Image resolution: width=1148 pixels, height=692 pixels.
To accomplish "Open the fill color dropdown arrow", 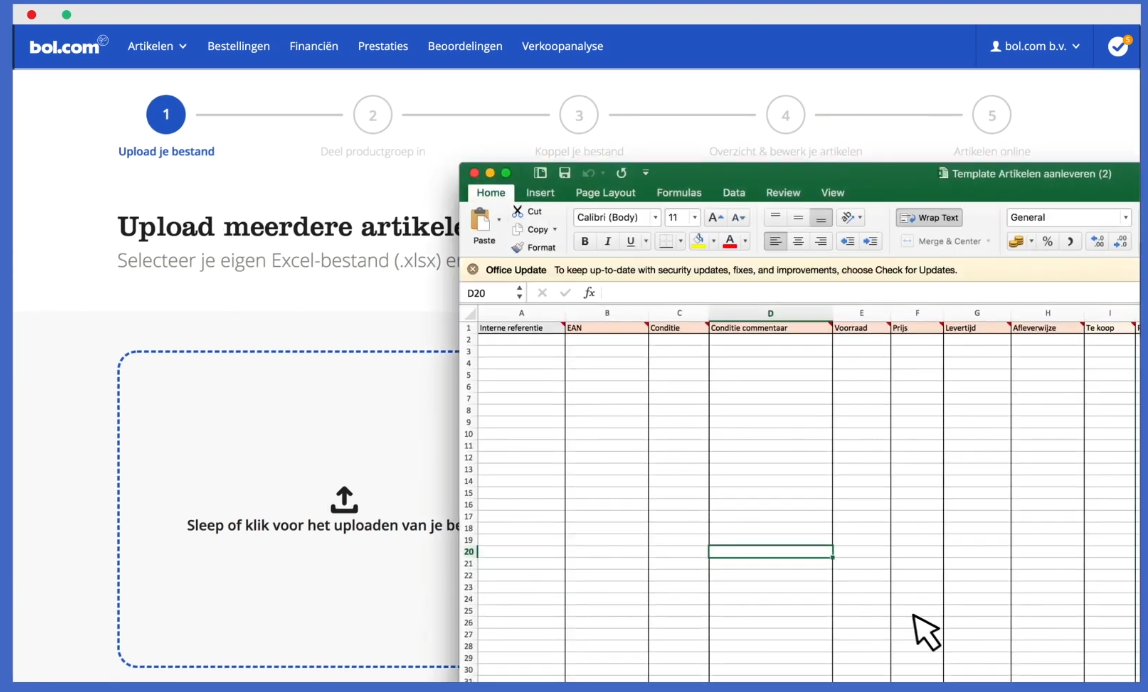I will pyautogui.click(x=713, y=241).
